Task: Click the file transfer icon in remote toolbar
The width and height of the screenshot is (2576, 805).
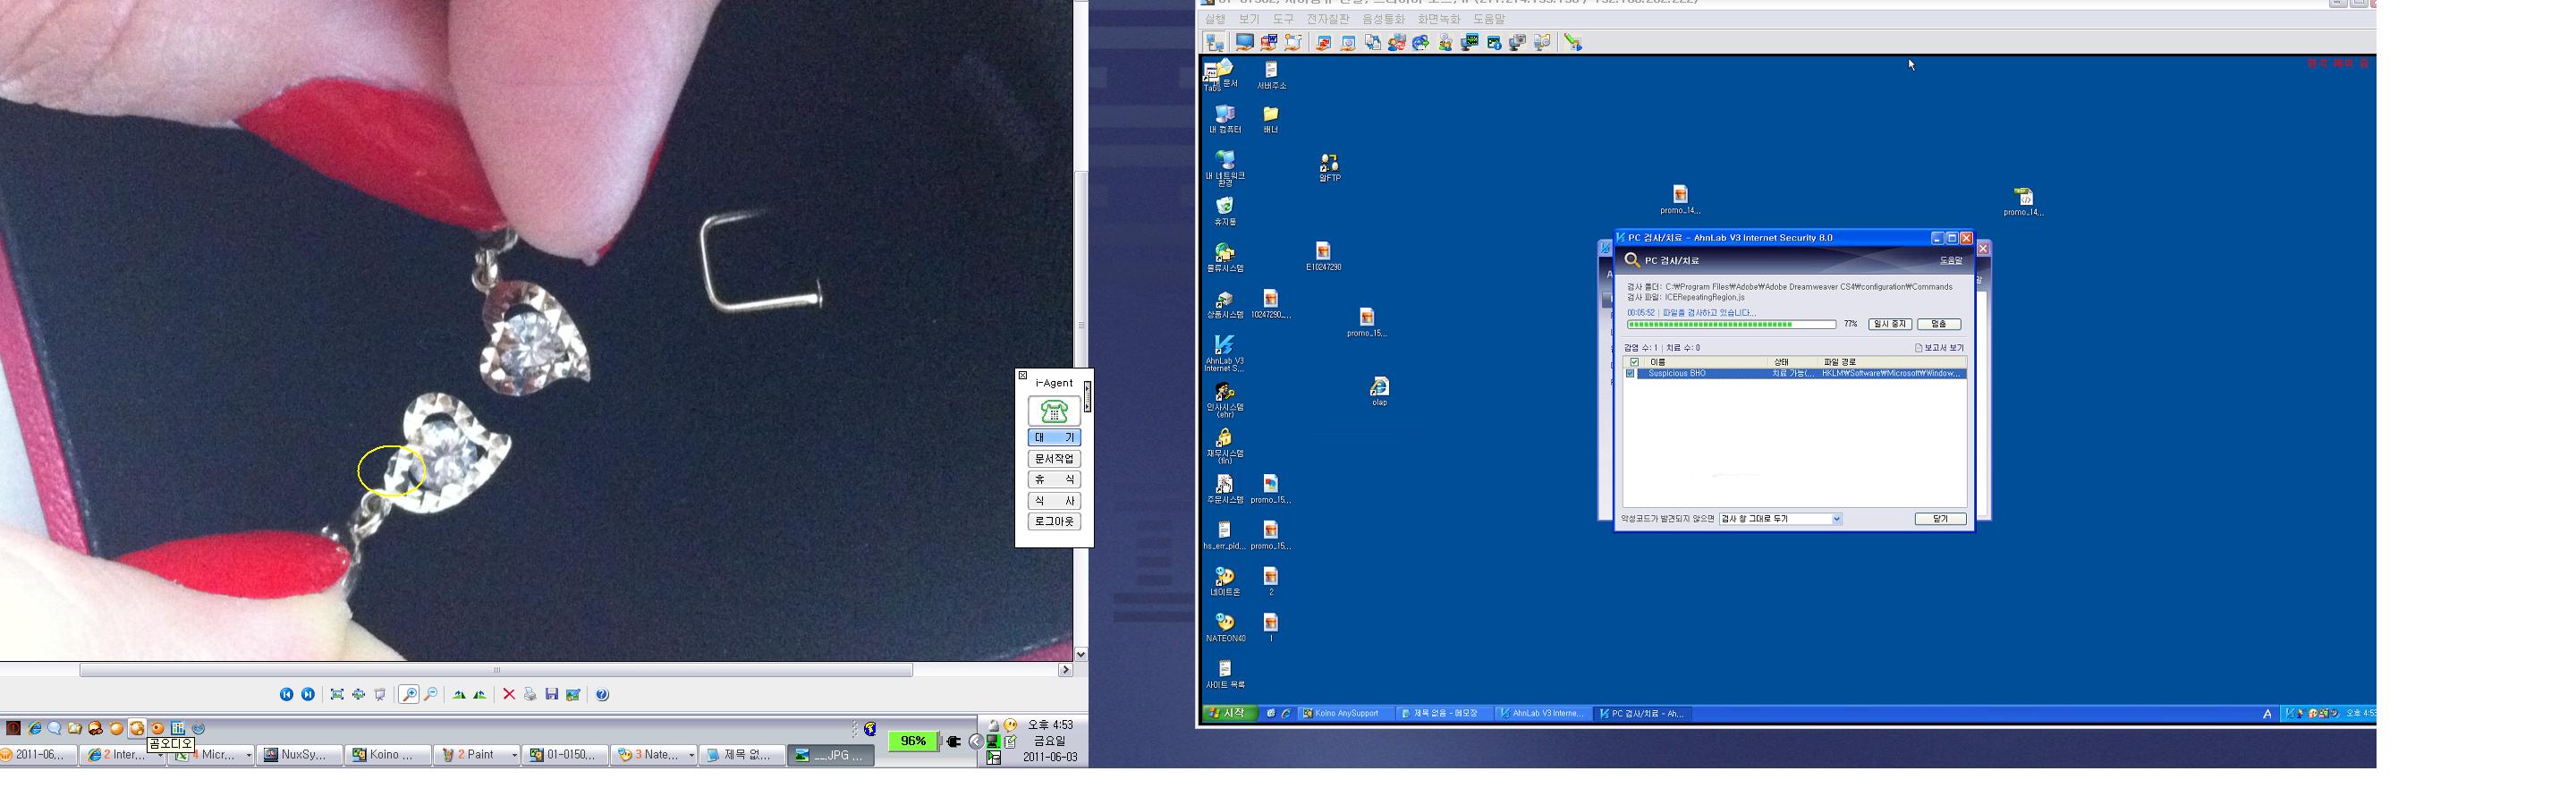Action: (x=1373, y=42)
